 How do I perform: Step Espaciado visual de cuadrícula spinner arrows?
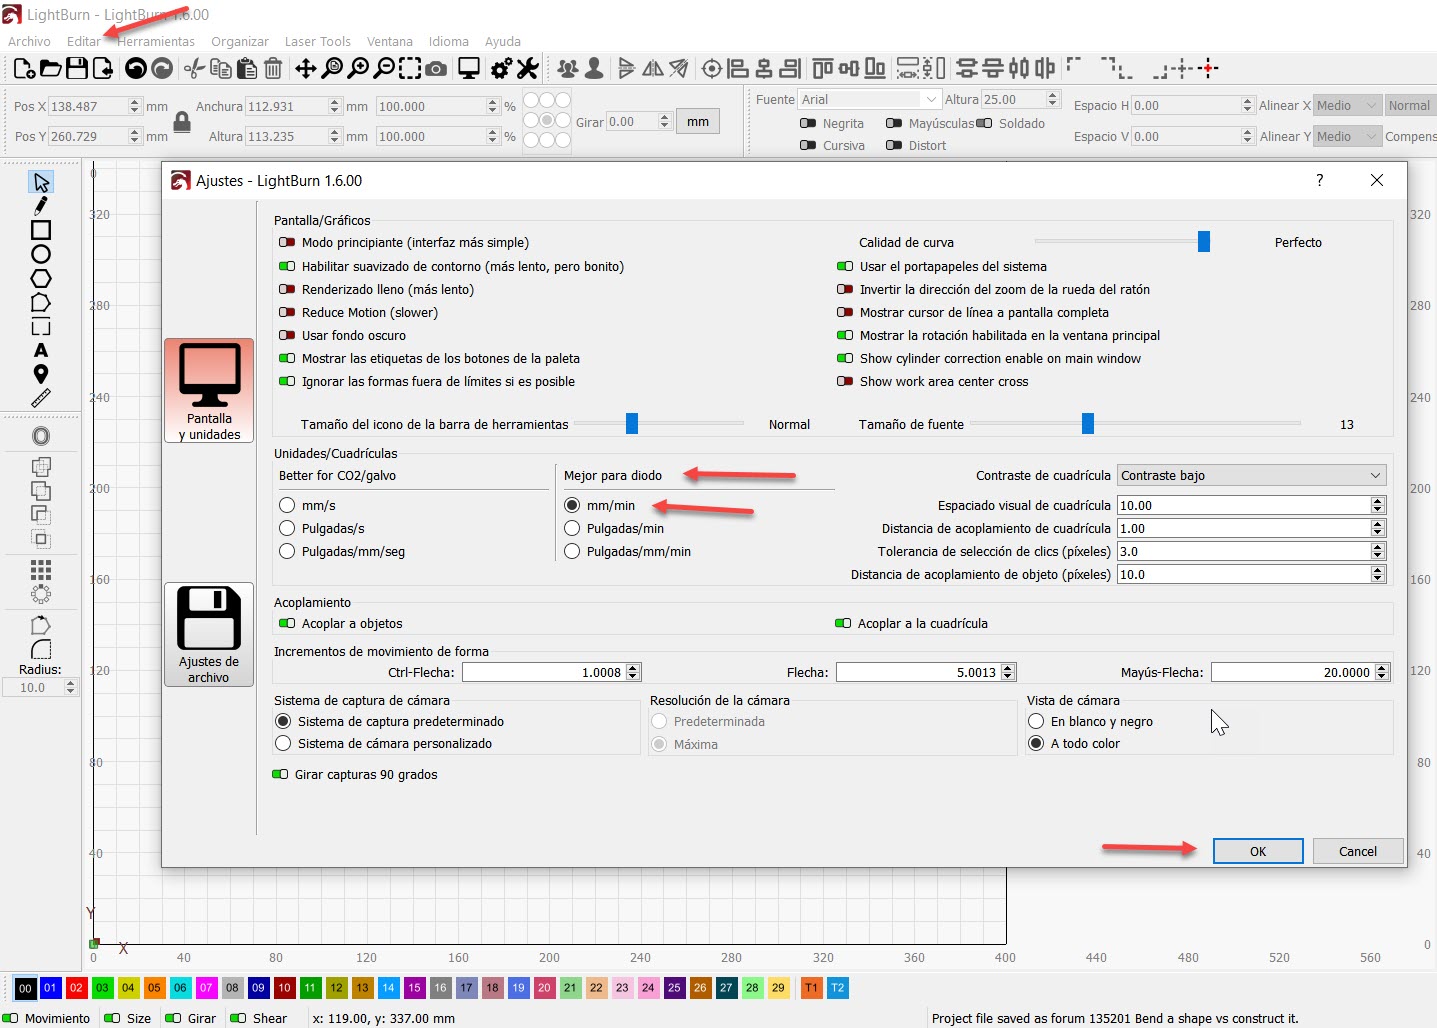tap(1378, 505)
